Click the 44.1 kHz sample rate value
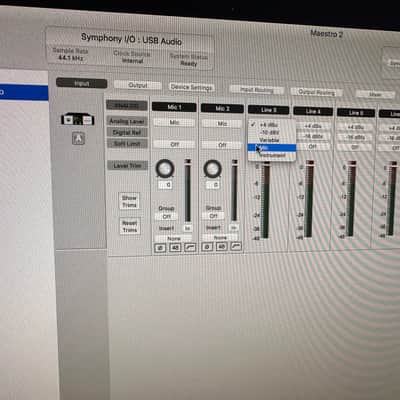 tap(71, 58)
